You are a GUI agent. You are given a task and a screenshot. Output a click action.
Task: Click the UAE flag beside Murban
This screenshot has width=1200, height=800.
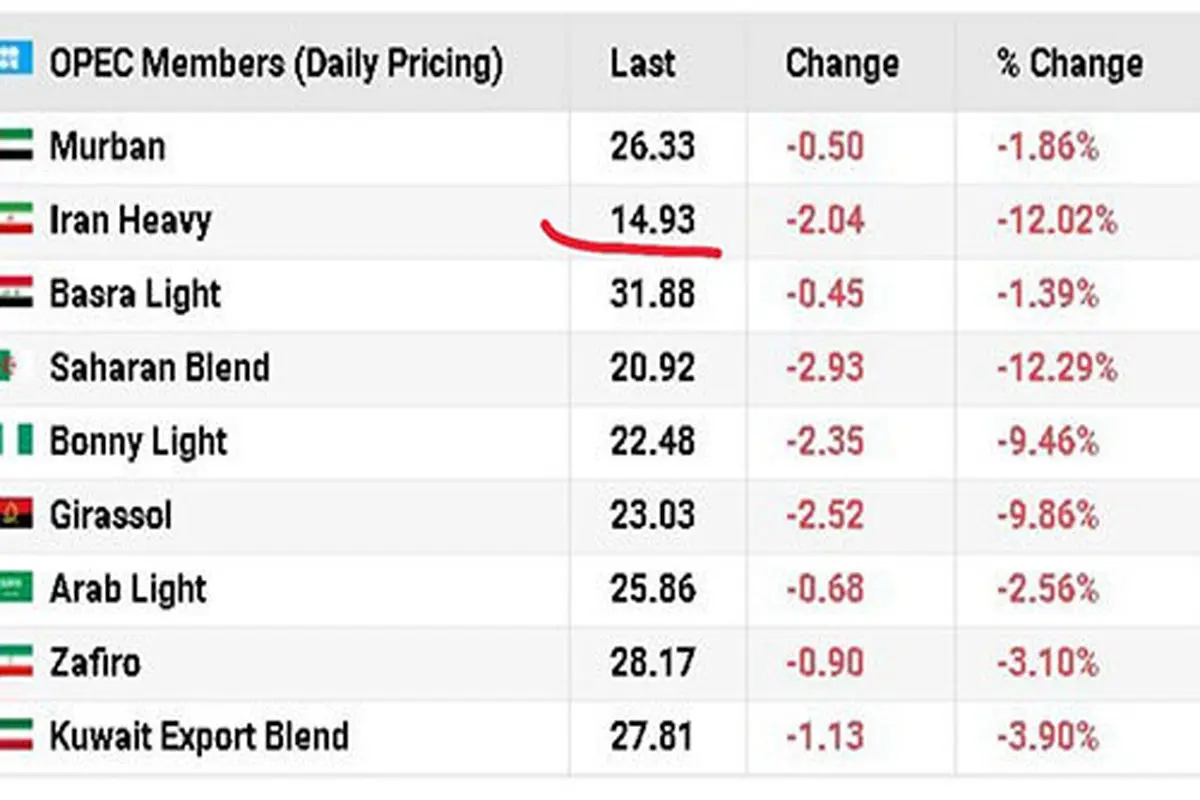coord(16,146)
